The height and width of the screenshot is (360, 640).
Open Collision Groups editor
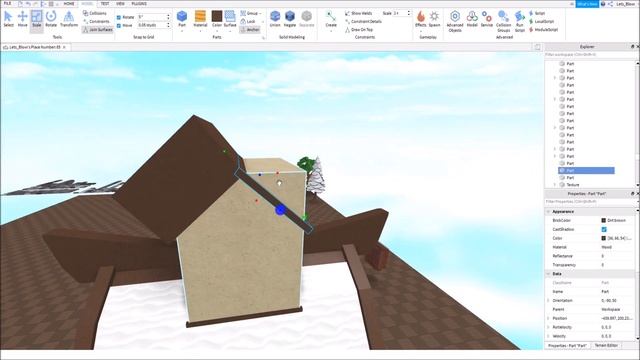(x=503, y=21)
